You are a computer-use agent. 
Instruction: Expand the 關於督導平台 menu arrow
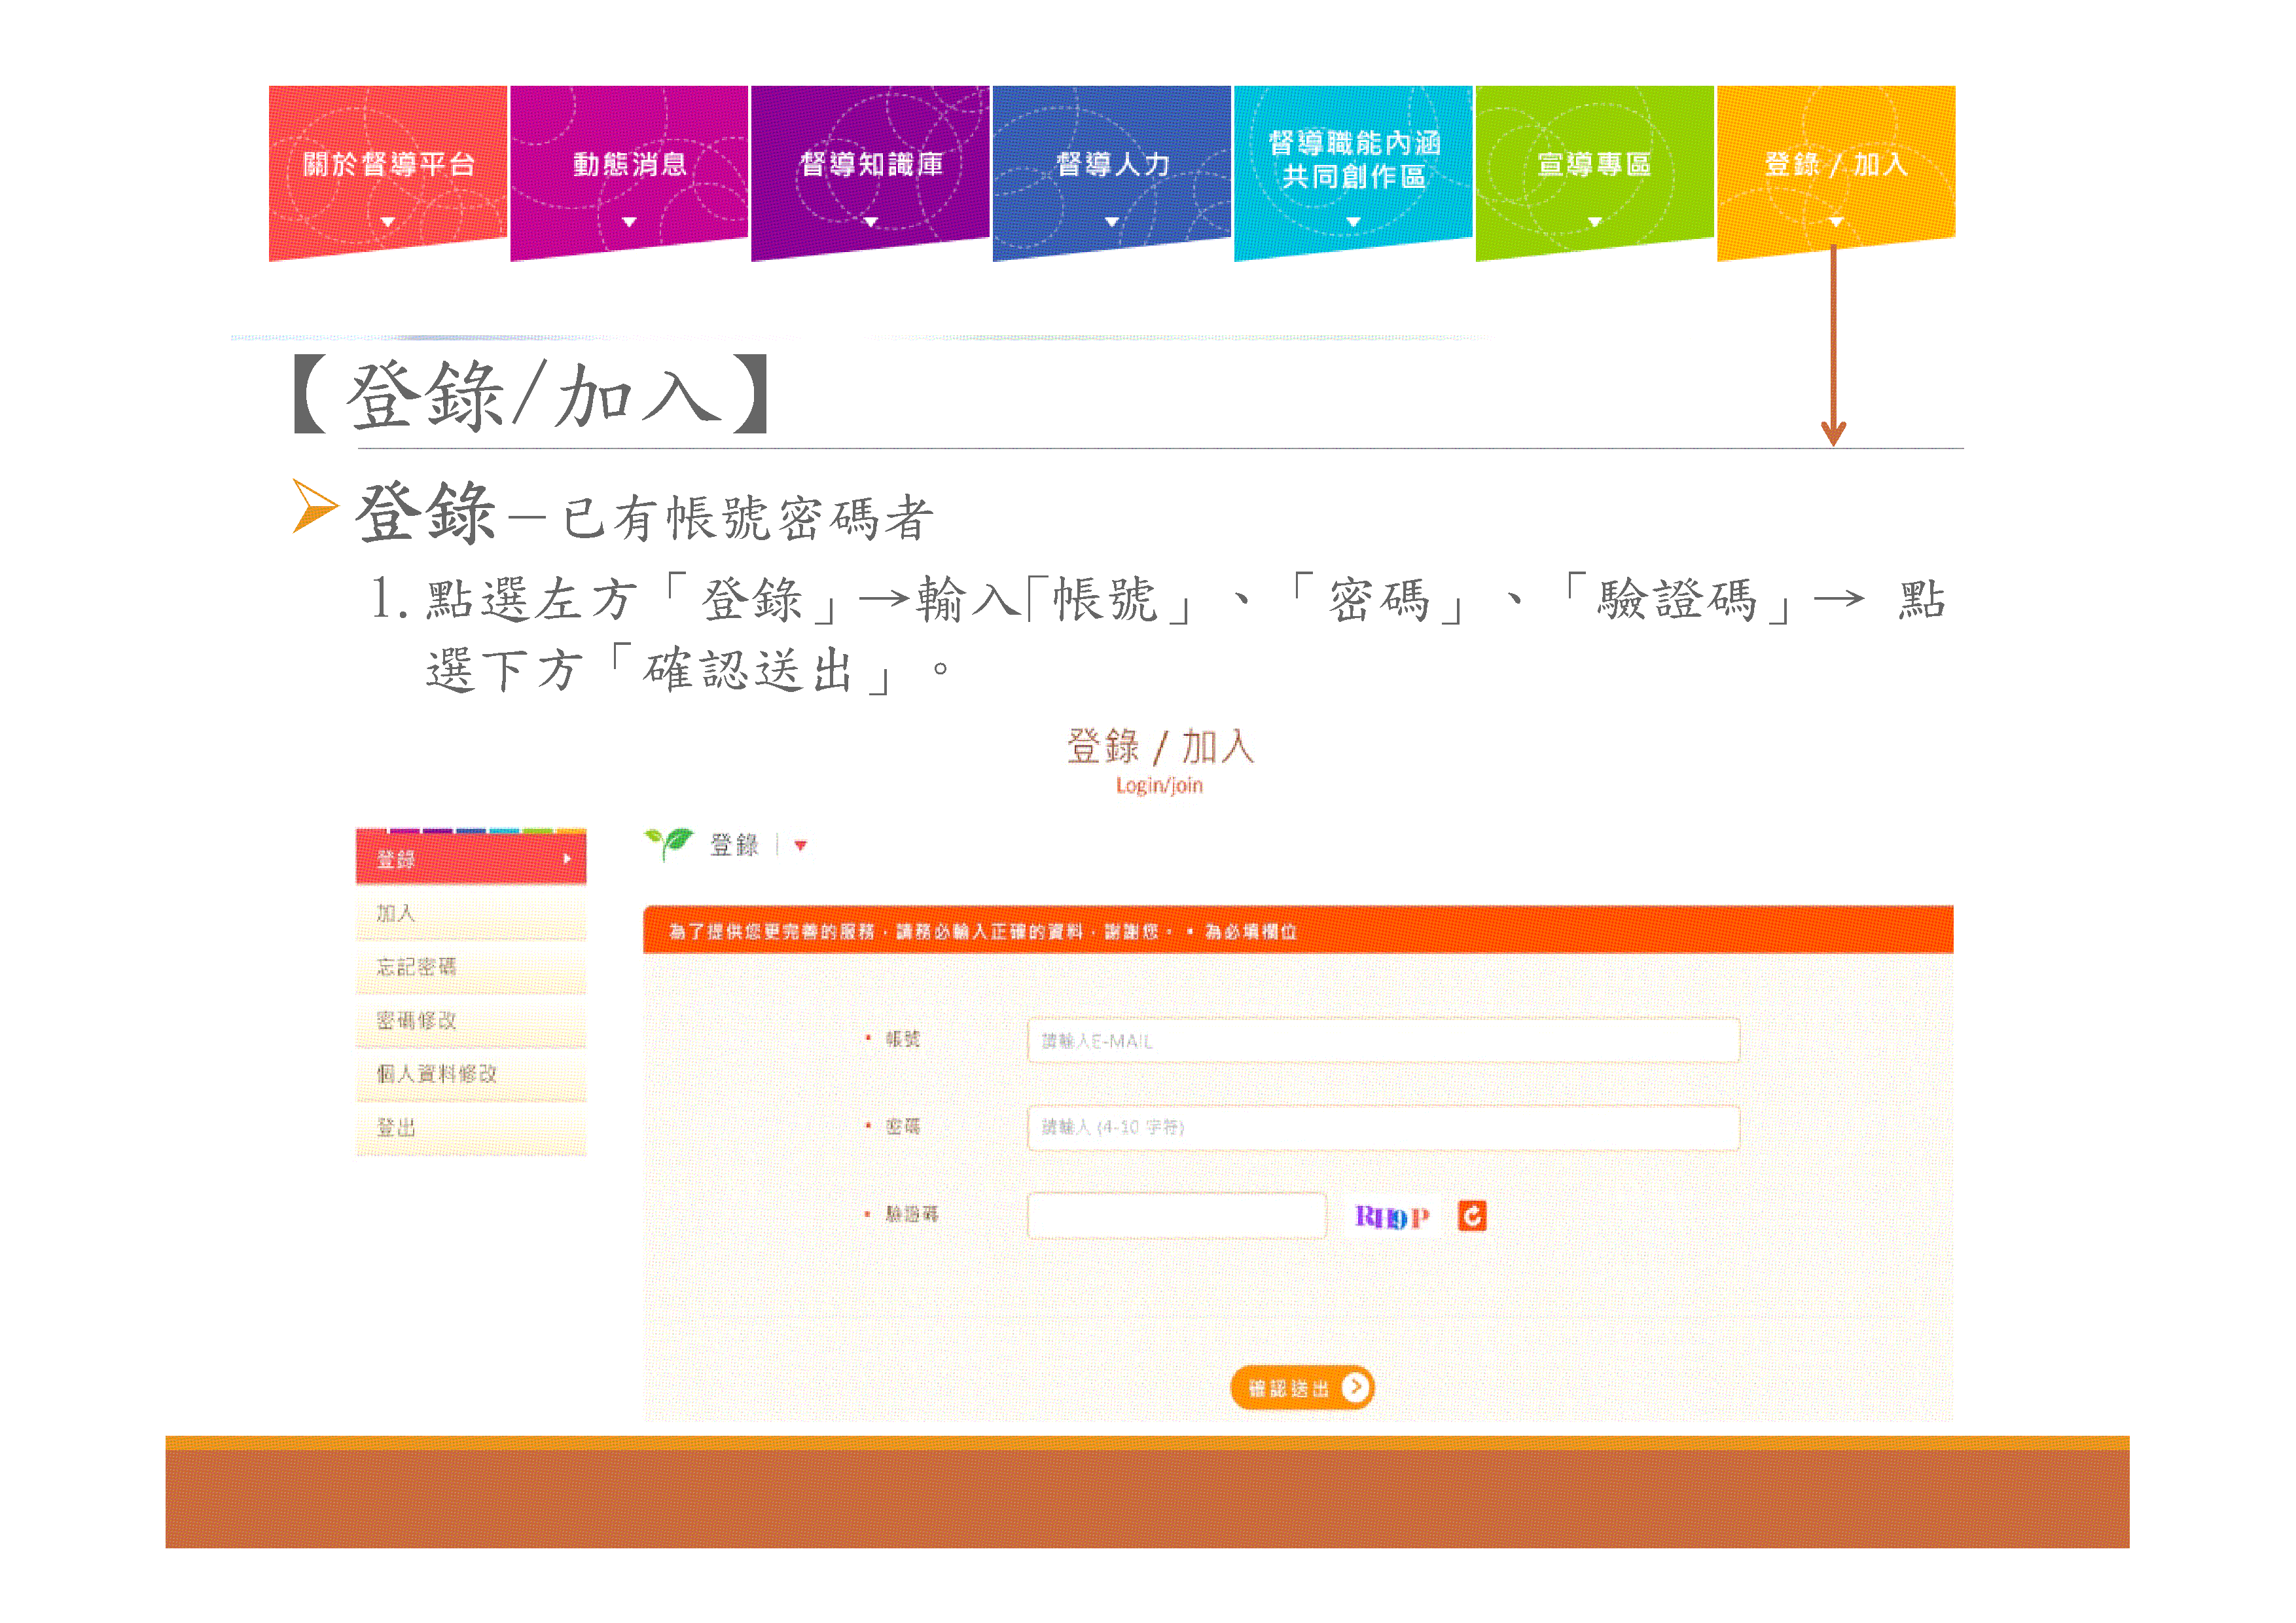[388, 222]
